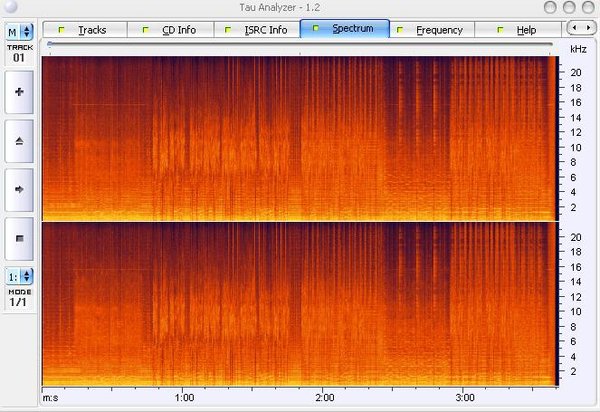The width and height of the screenshot is (600, 412).
Task: Click the 3:00 time marker
Action: tap(465, 398)
